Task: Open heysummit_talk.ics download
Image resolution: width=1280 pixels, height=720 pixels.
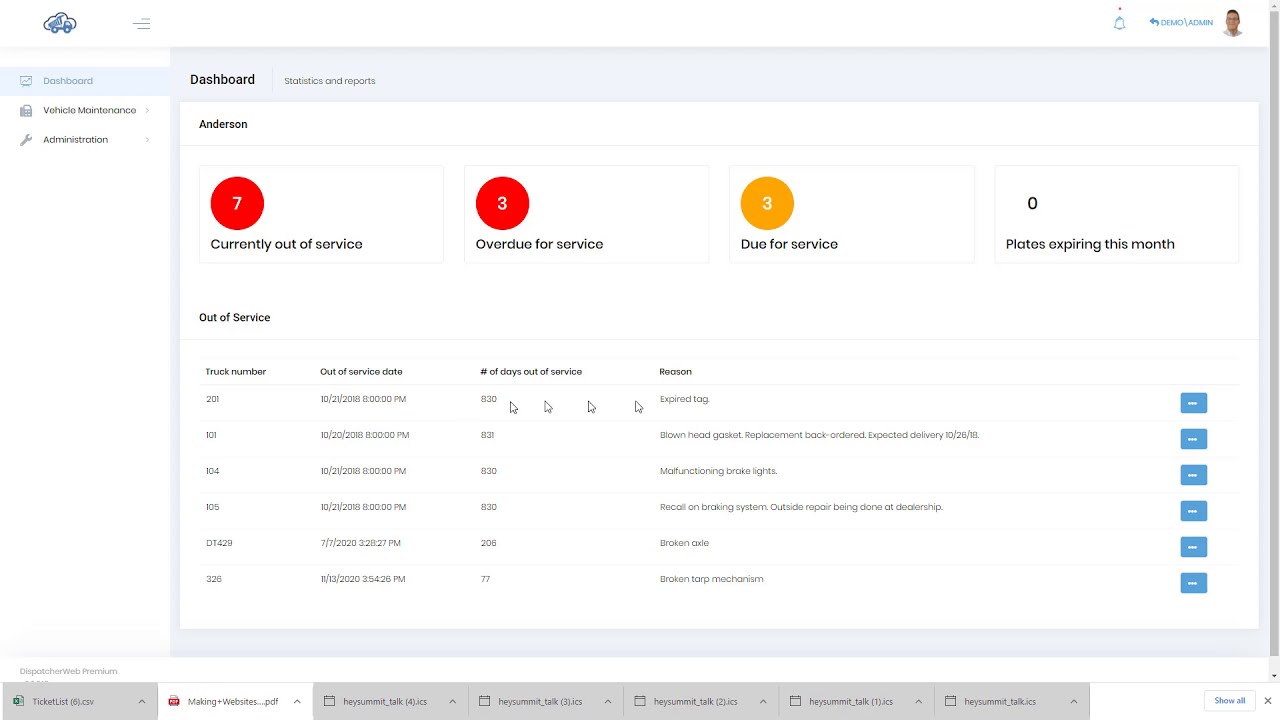Action: [x=998, y=702]
